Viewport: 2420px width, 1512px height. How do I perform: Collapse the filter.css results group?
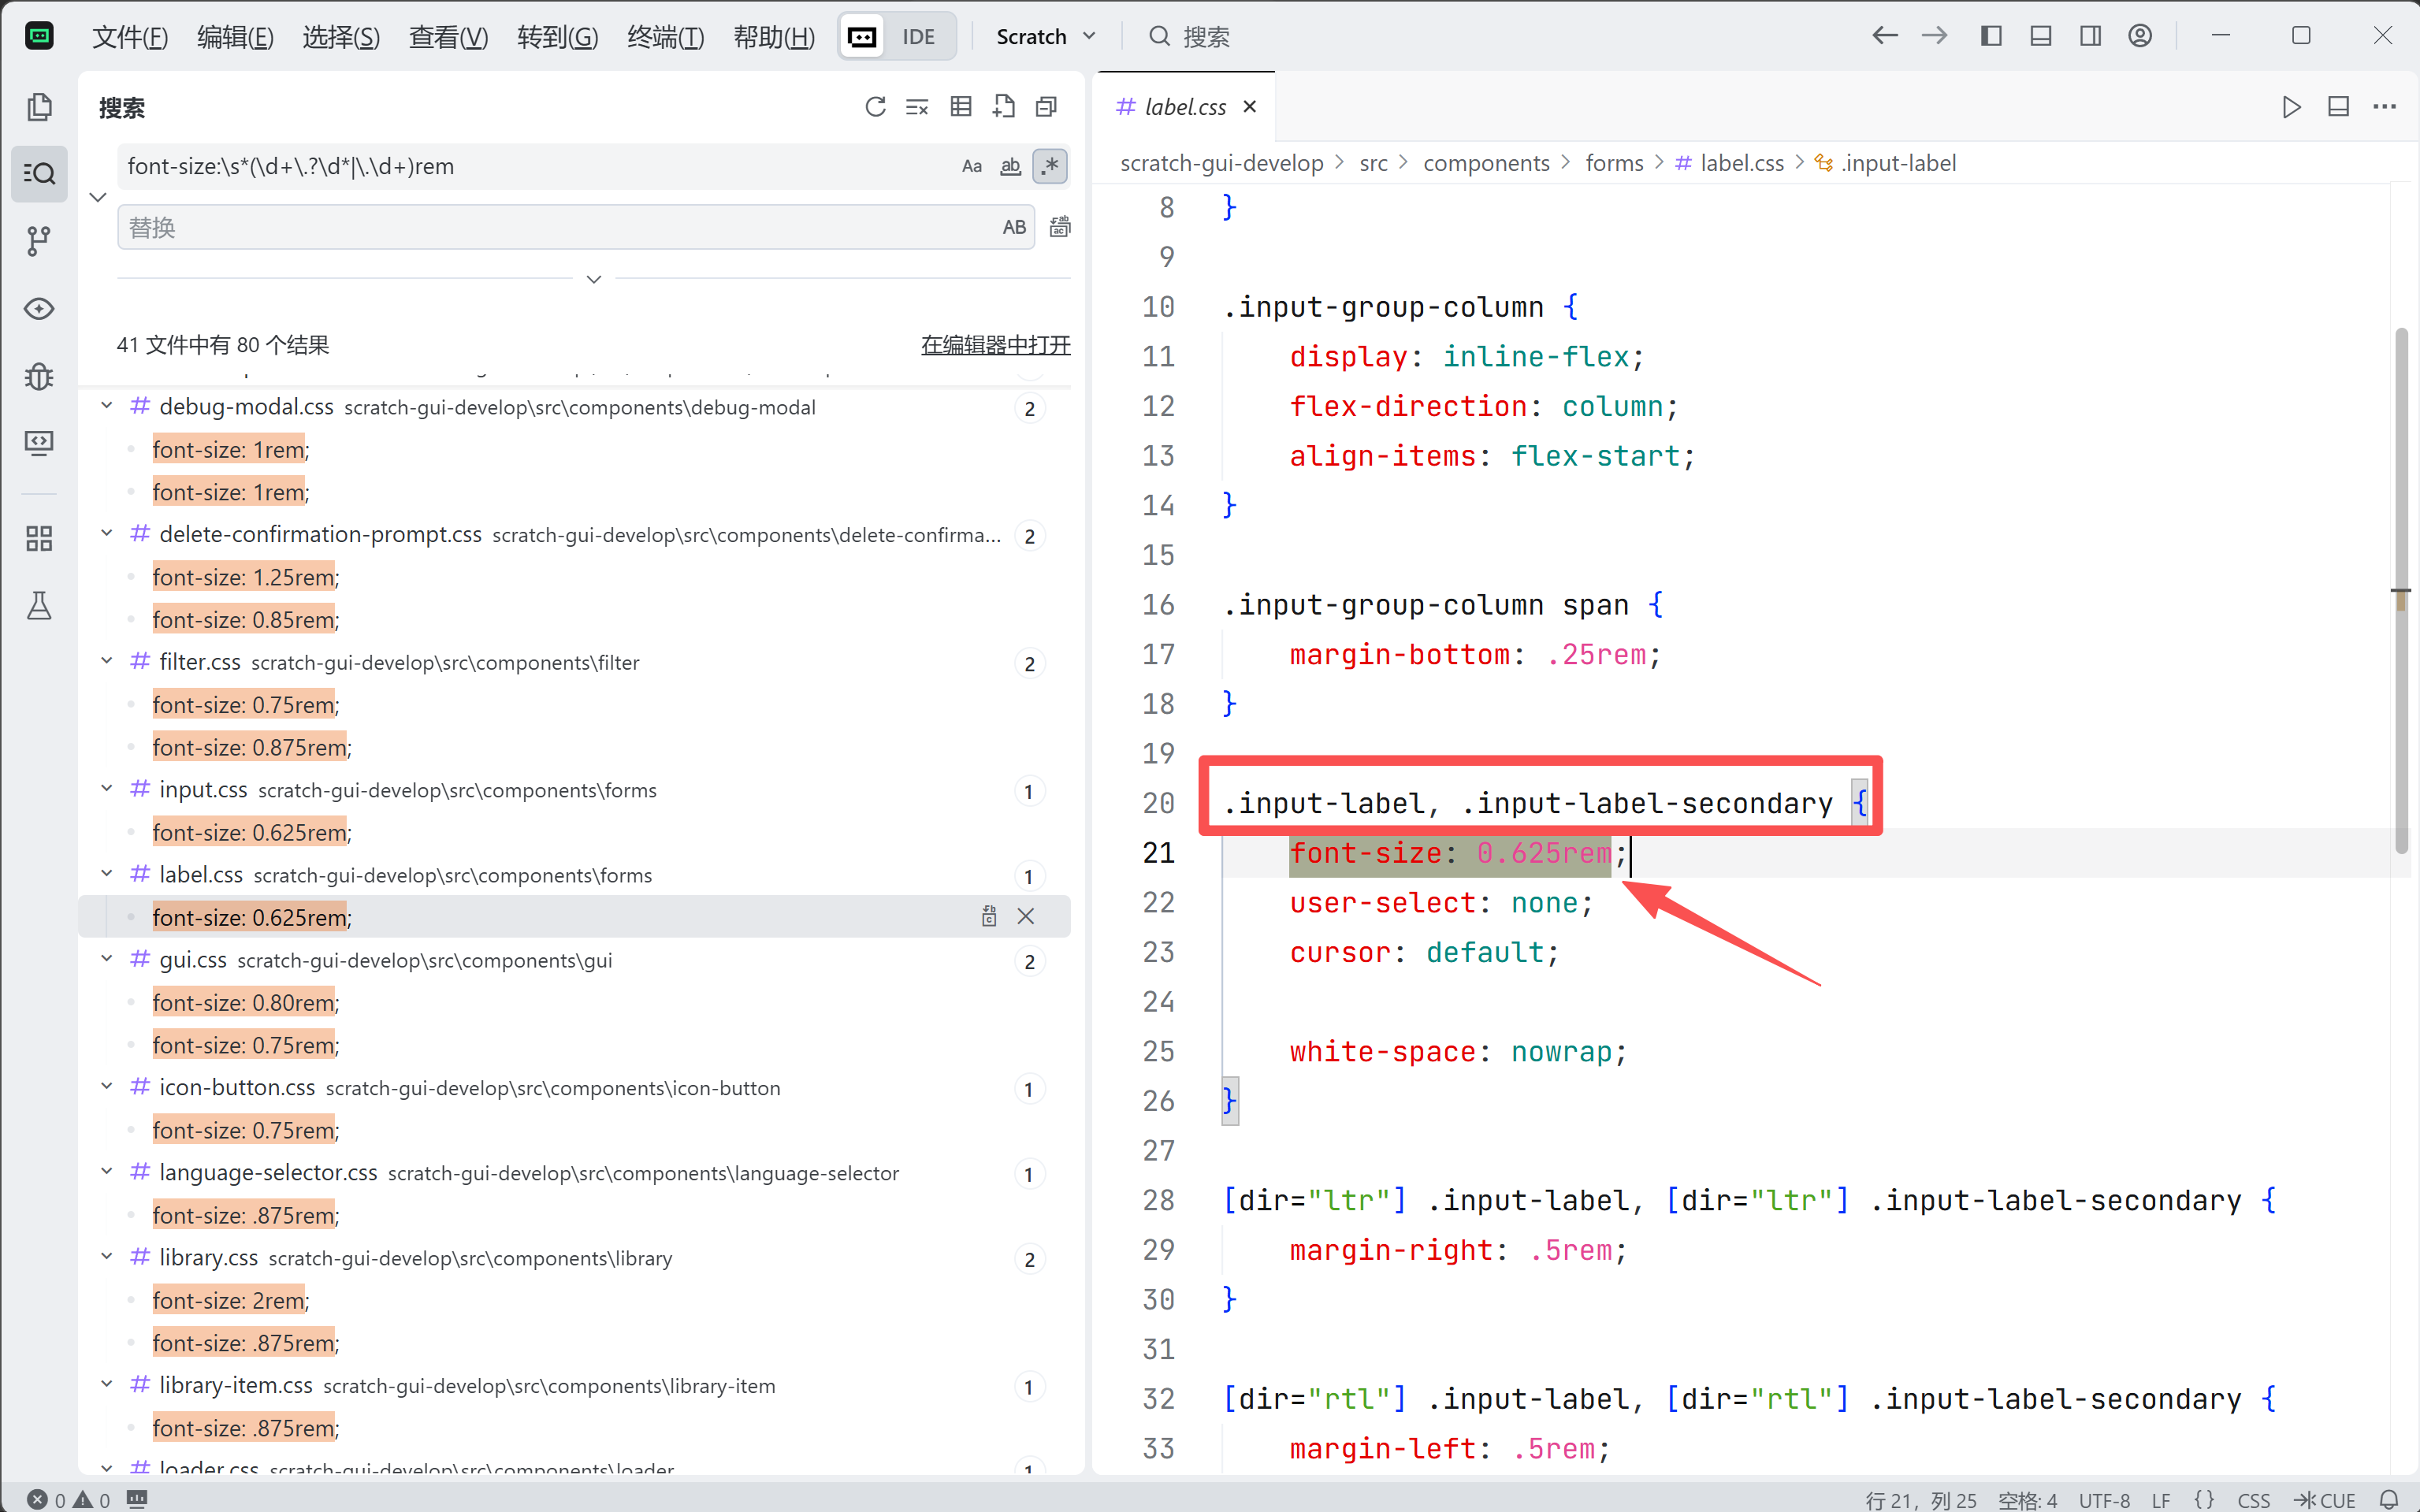point(106,661)
